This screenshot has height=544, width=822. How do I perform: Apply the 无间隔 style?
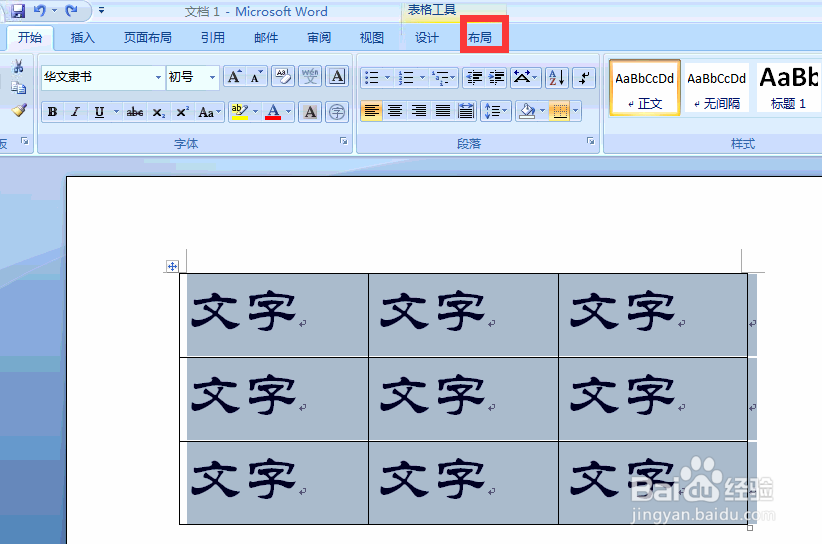717,88
